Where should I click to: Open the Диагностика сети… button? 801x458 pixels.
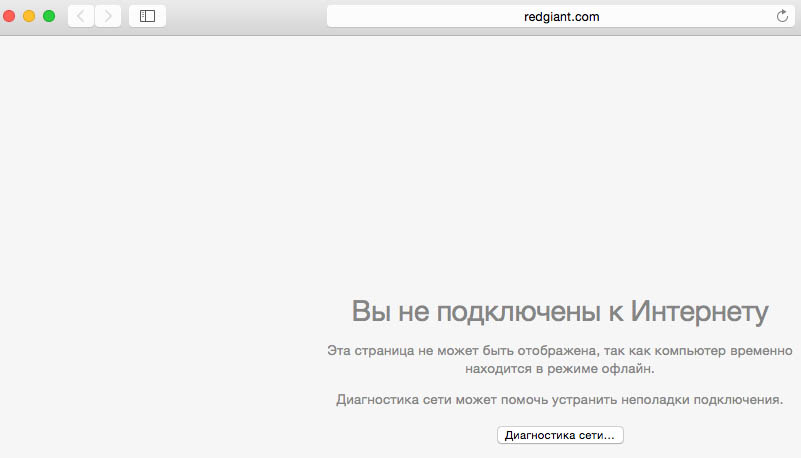560,435
